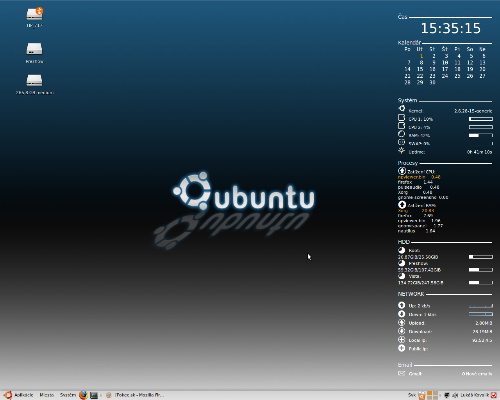Click the Upload total icon in Network

click(x=402, y=322)
